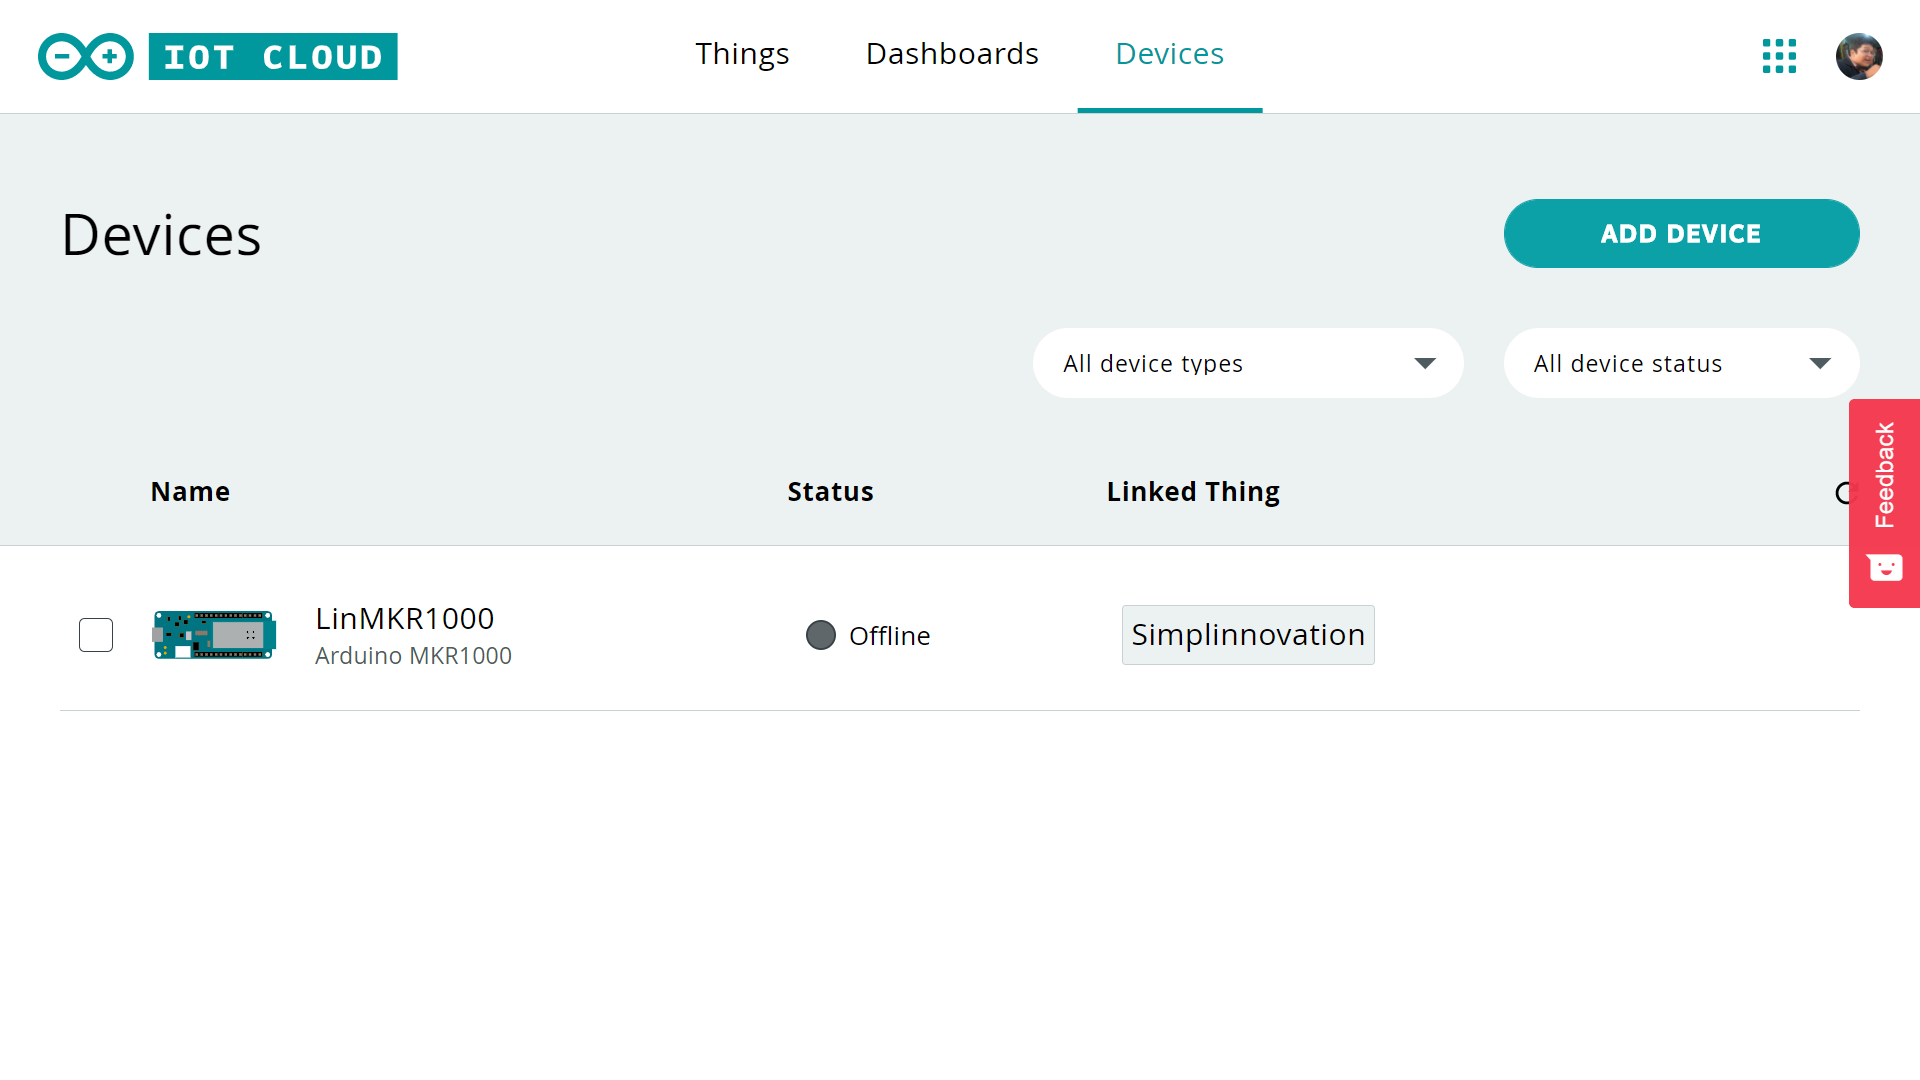Open the apps grid menu icon
The width and height of the screenshot is (1920, 1080).
pyautogui.click(x=1779, y=56)
